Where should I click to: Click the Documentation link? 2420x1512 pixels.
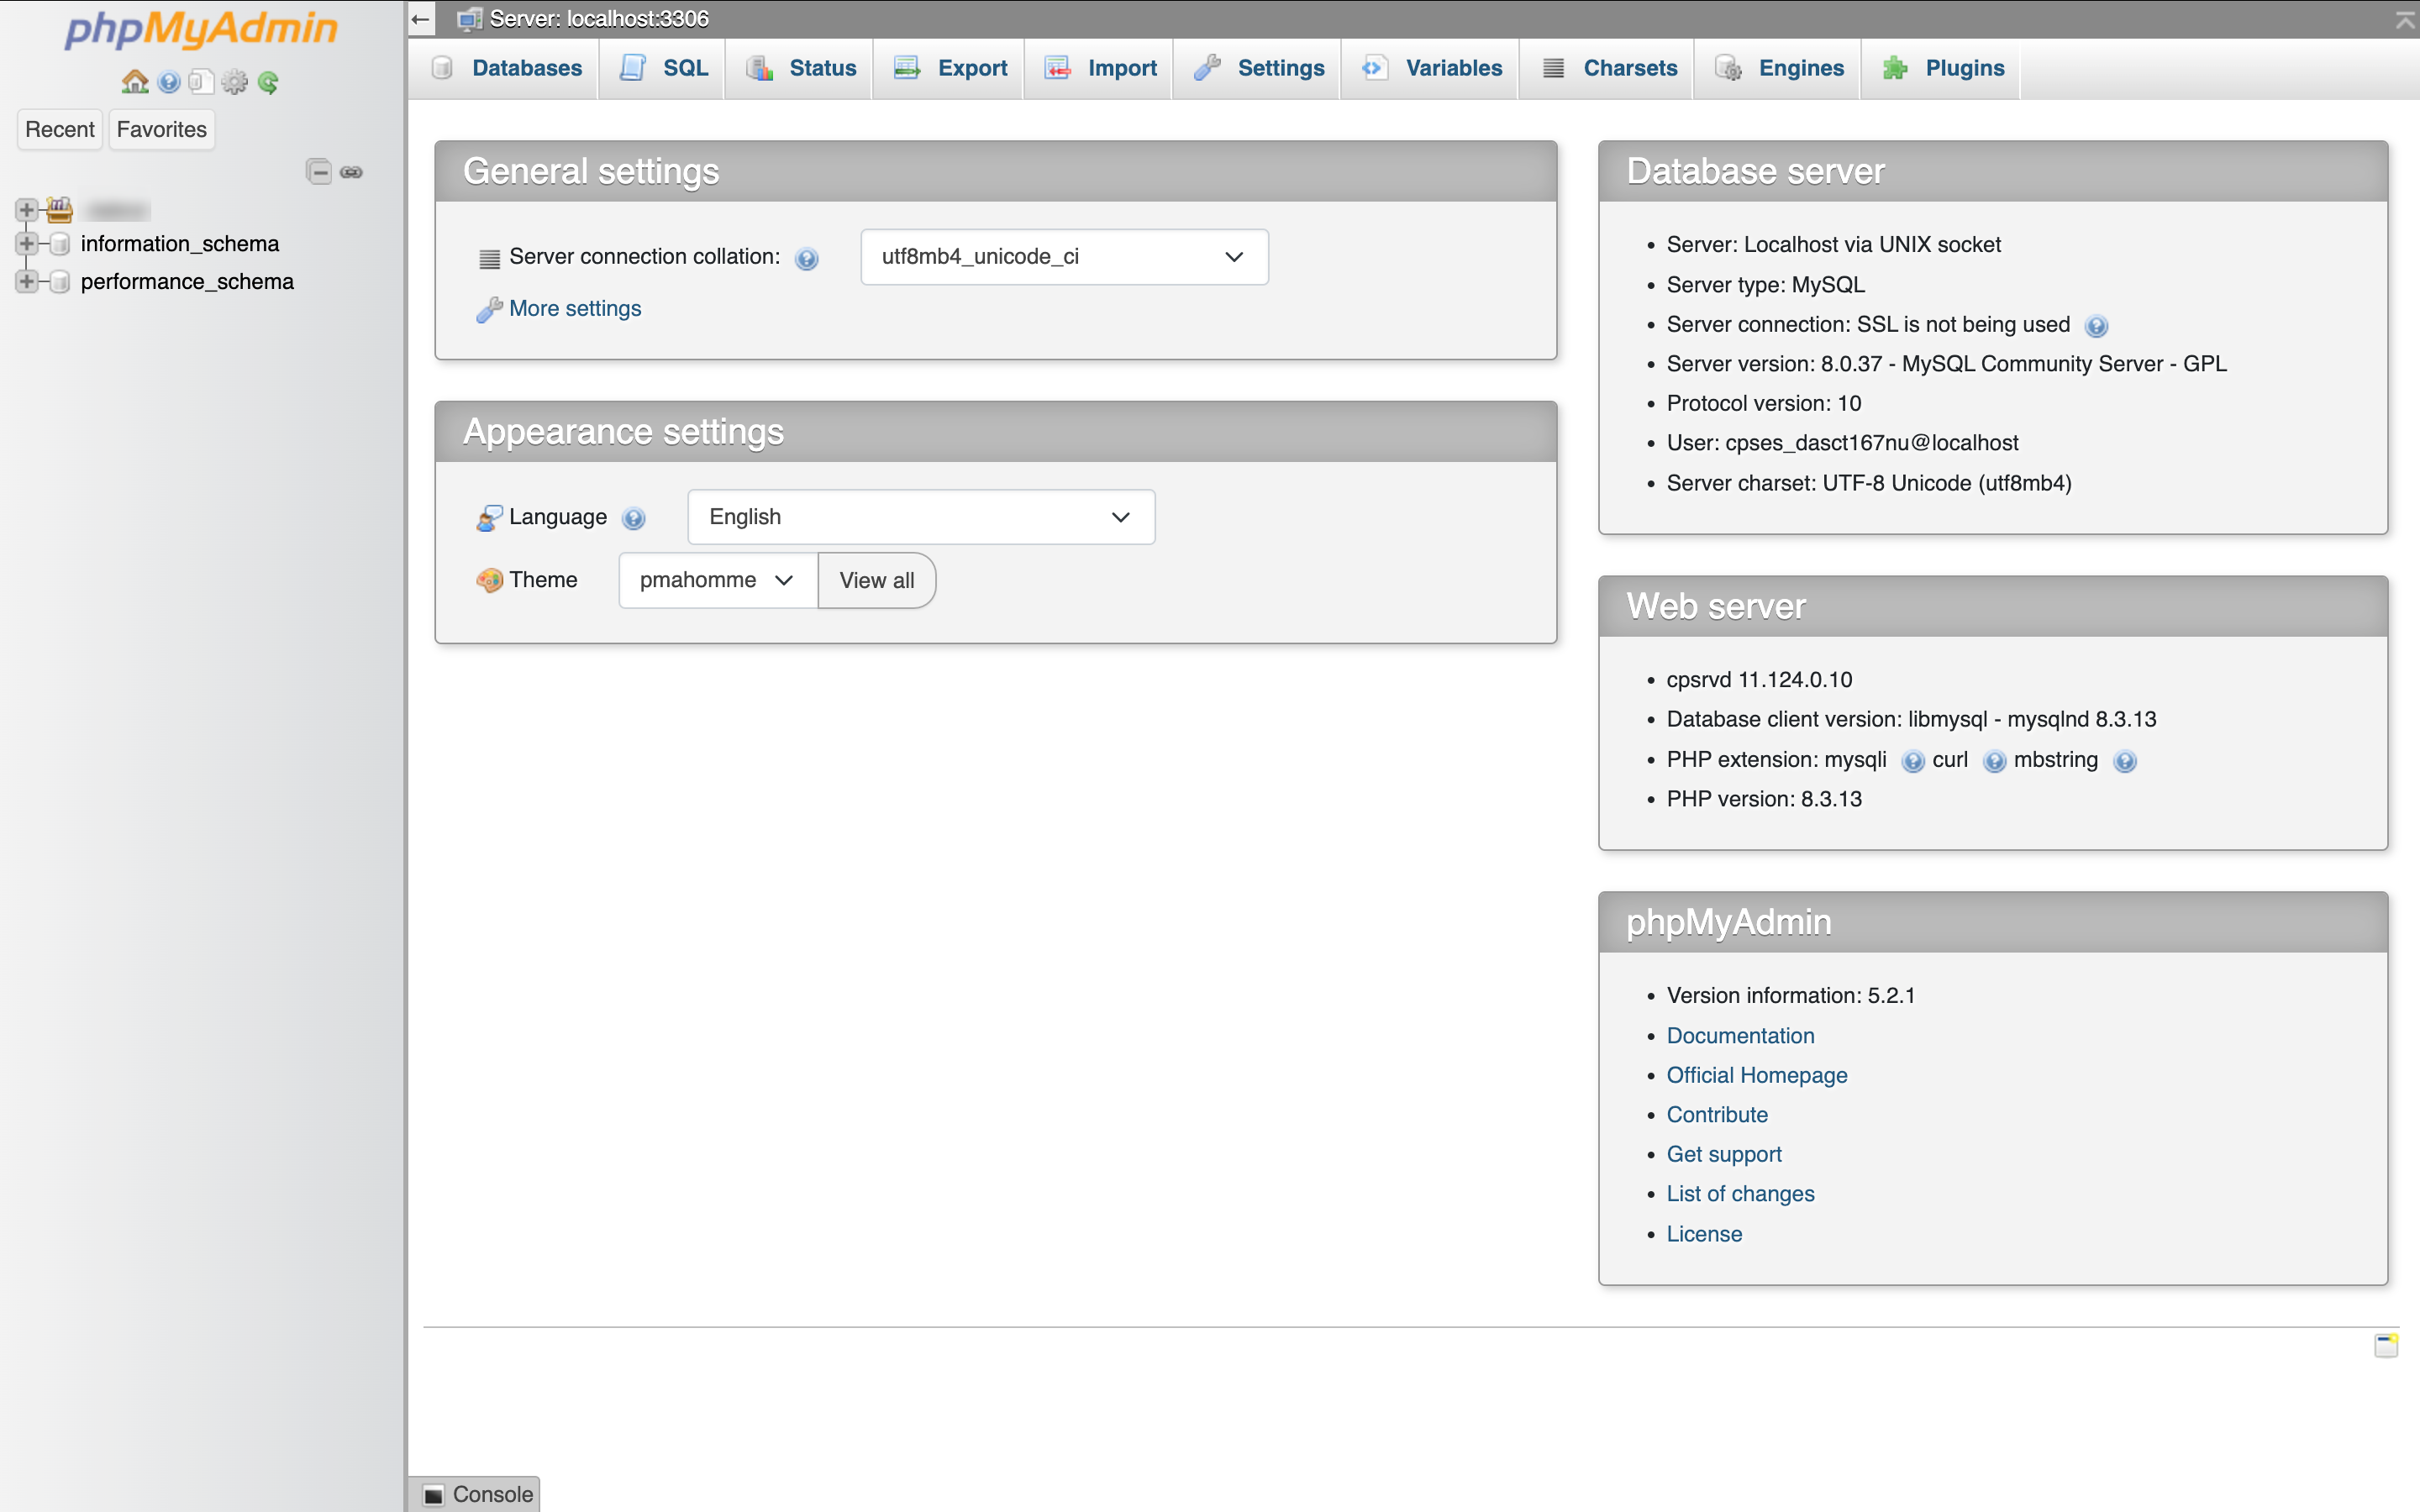point(1739,1033)
